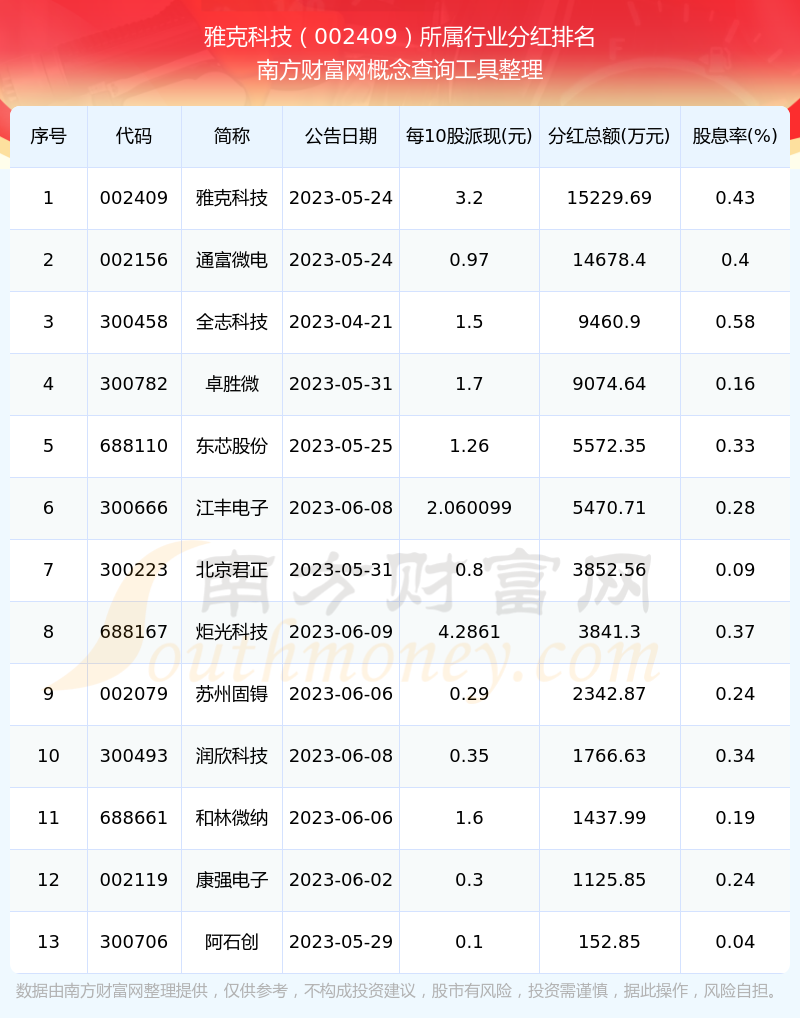Click the 江丰电子 name cell
The image size is (800, 1018).
coord(232,508)
